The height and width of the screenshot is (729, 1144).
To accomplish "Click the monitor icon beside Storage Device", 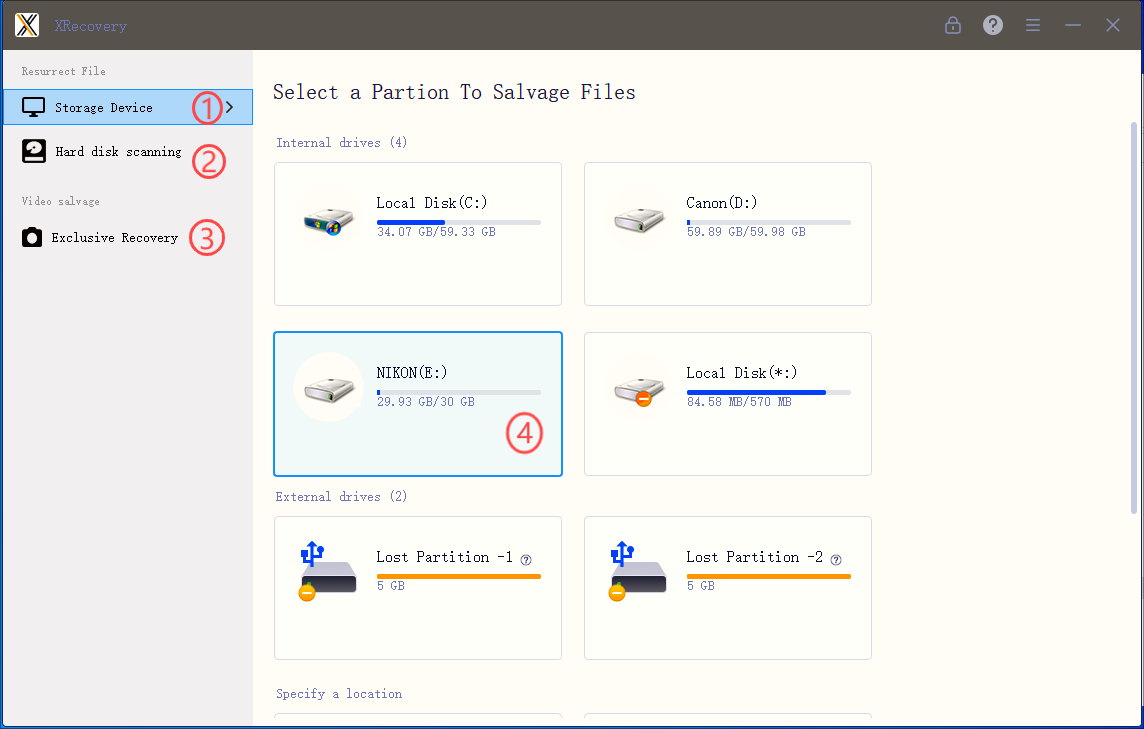I will coord(34,107).
